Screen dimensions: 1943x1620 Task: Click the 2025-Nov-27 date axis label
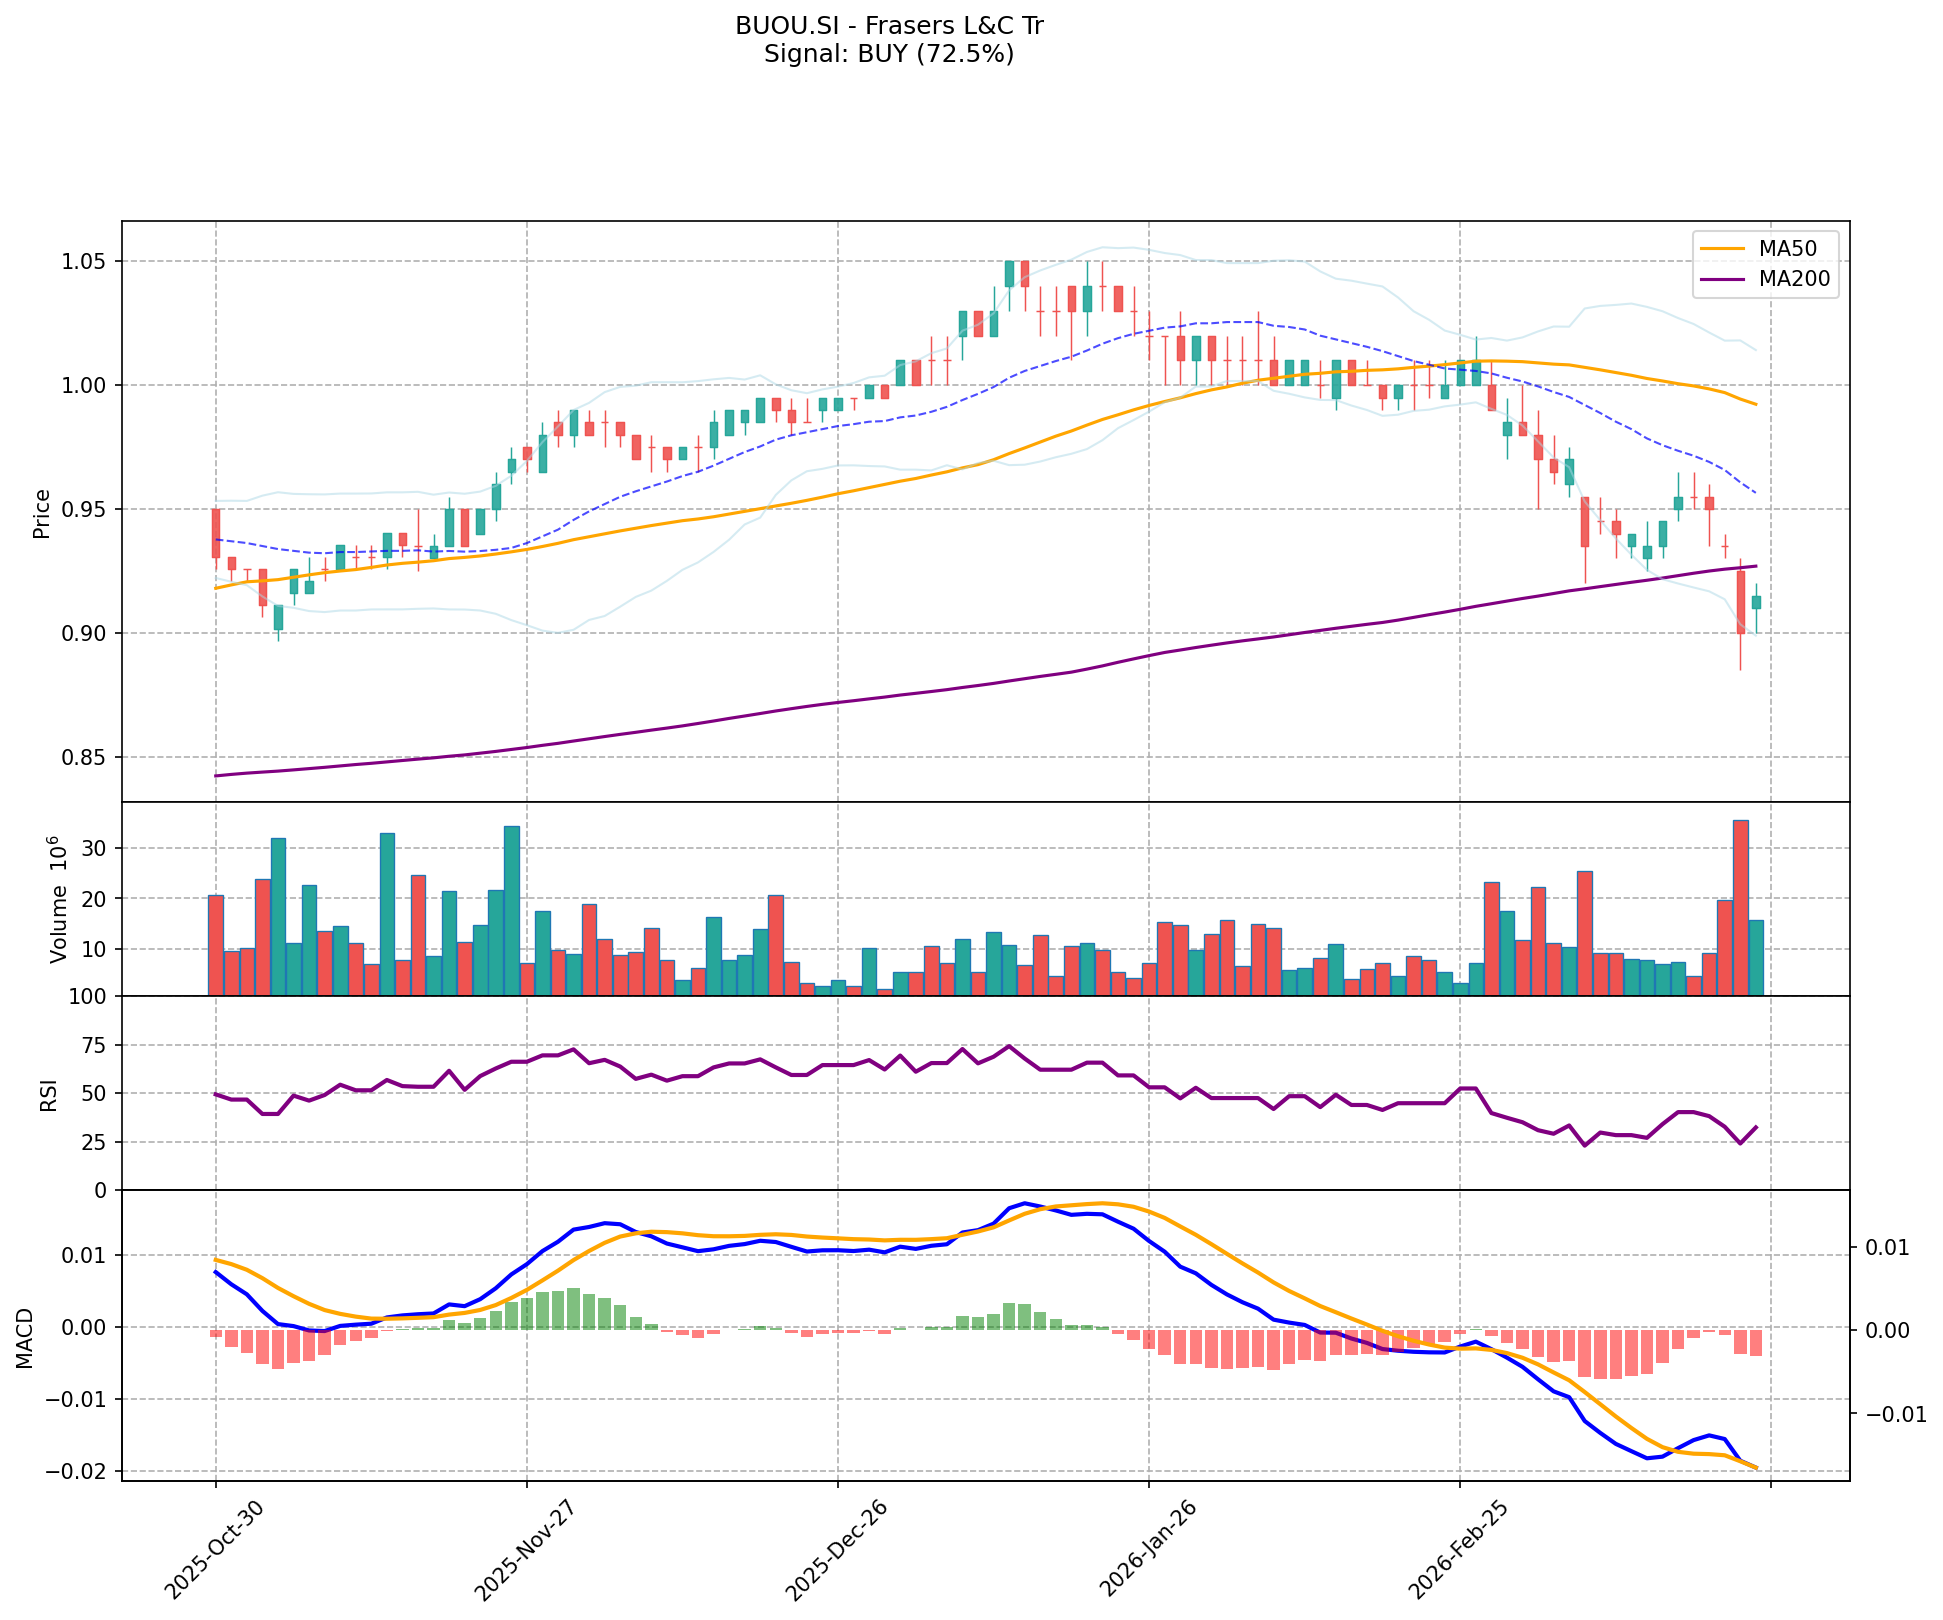click(x=525, y=1550)
